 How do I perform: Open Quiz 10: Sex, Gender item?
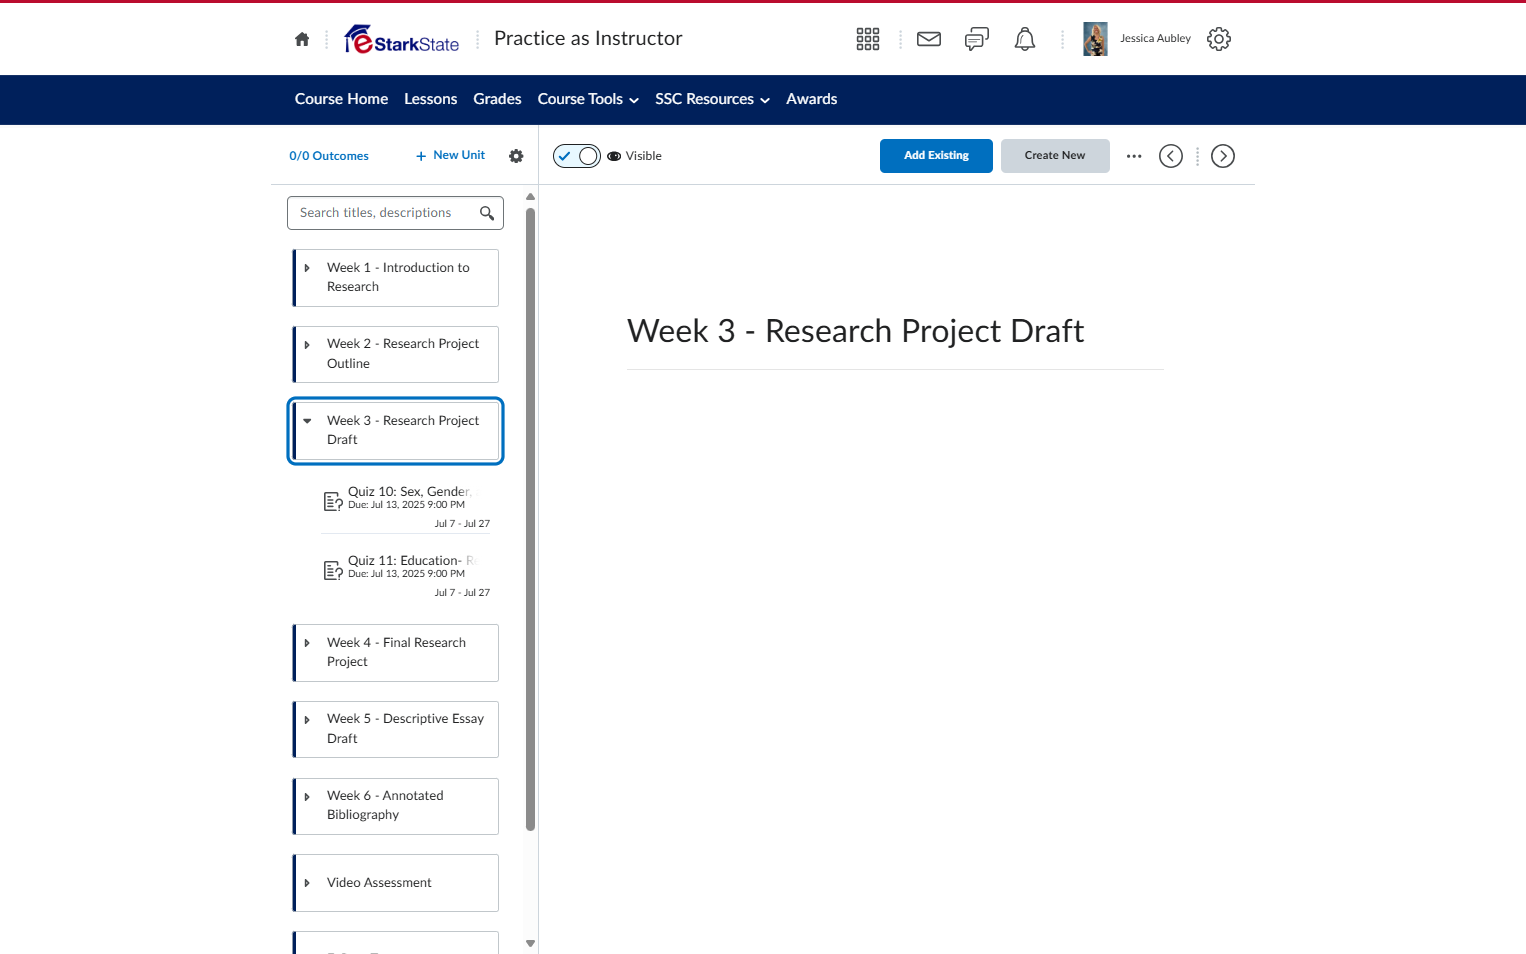(x=410, y=492)
